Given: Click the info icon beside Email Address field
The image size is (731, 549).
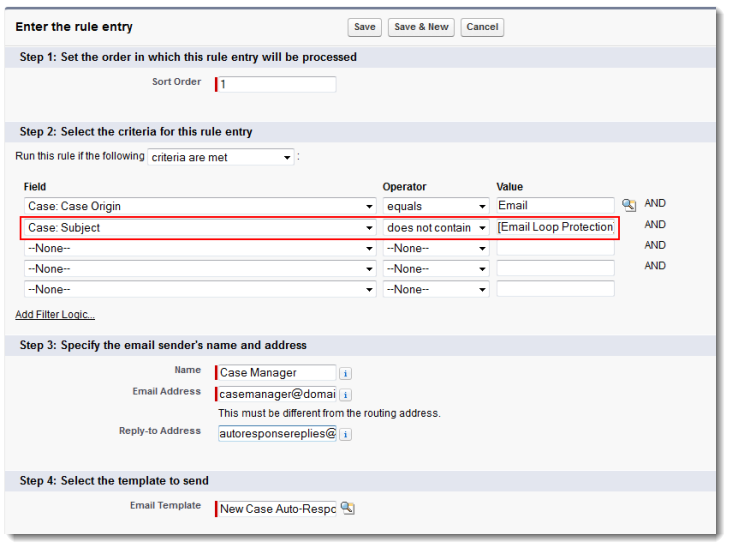Looking at the screenshot, I should (345, 395).
